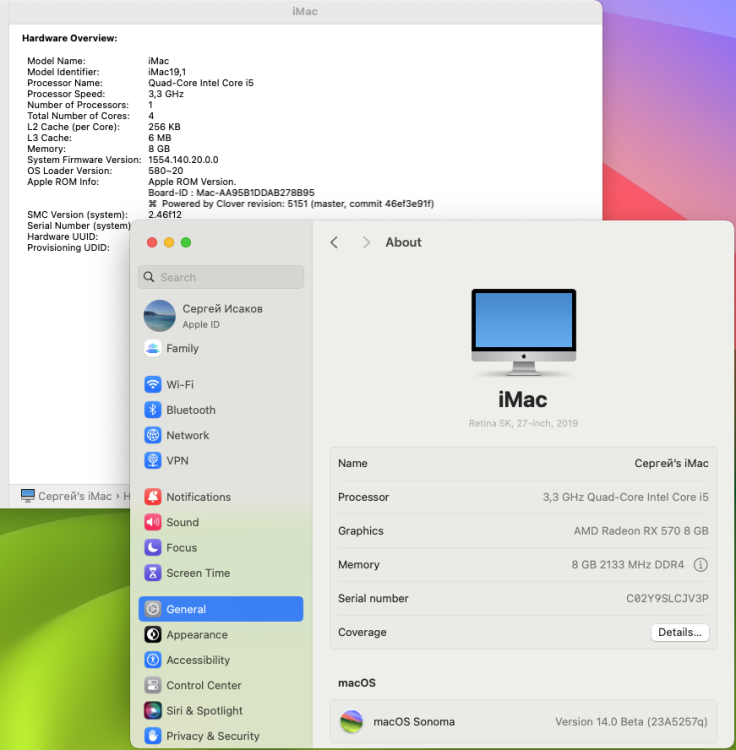Open Coverage Details button
Screen dimensions: 736x750
tap(680, 632)
